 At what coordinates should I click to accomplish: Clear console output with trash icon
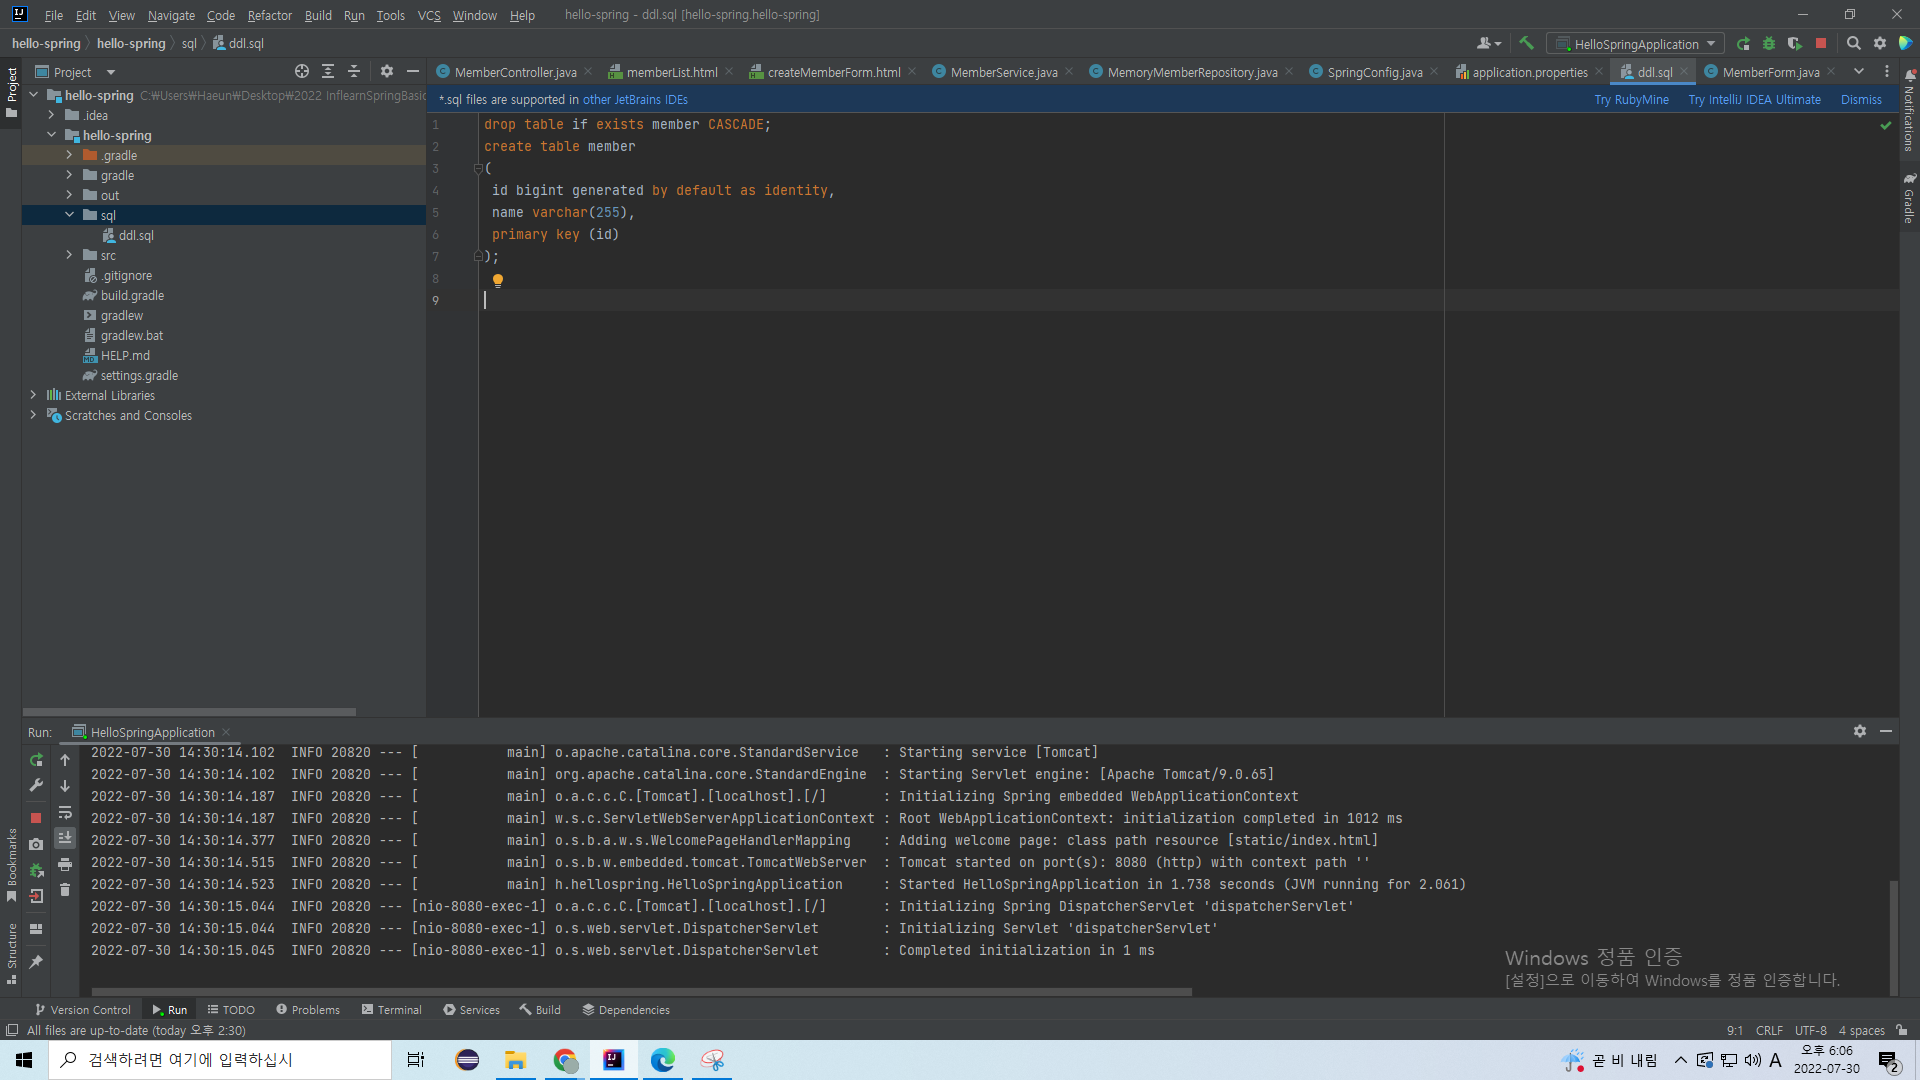(x=65, y=889)
